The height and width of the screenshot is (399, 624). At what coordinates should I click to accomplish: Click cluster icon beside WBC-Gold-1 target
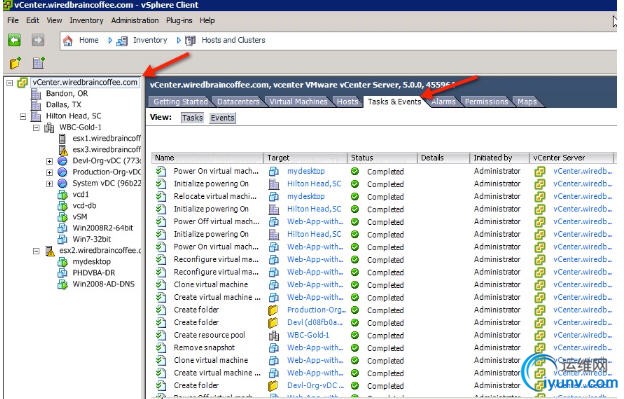point(273,335)
